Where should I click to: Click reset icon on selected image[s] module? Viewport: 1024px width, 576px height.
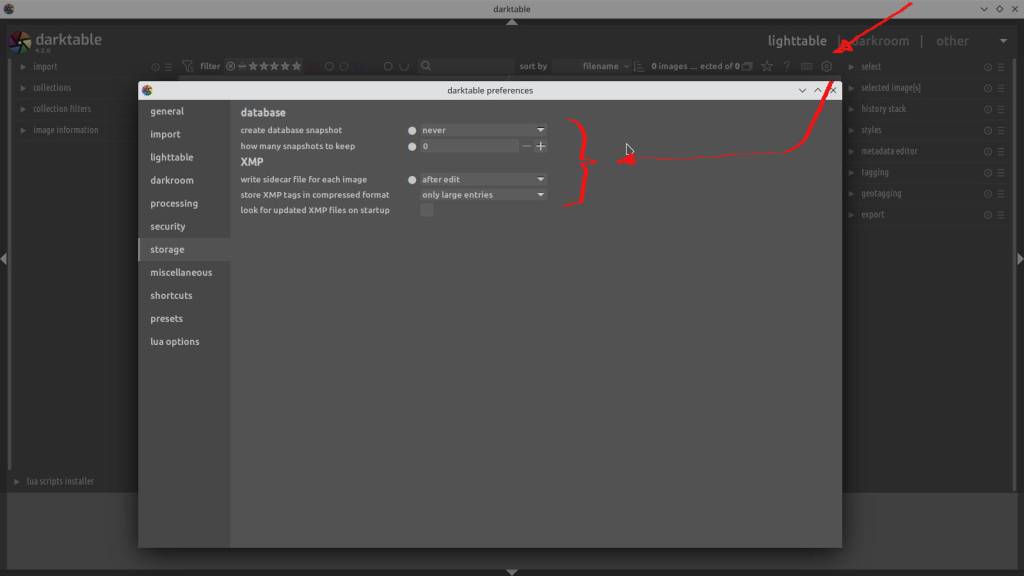pos(987,88)
